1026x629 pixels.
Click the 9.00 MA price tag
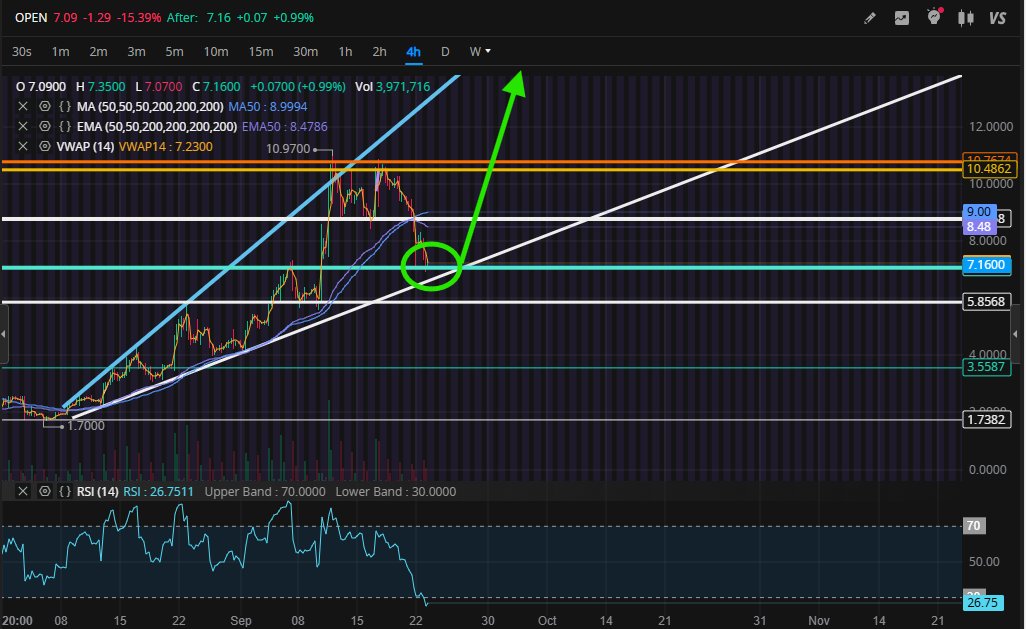(979, 211)
